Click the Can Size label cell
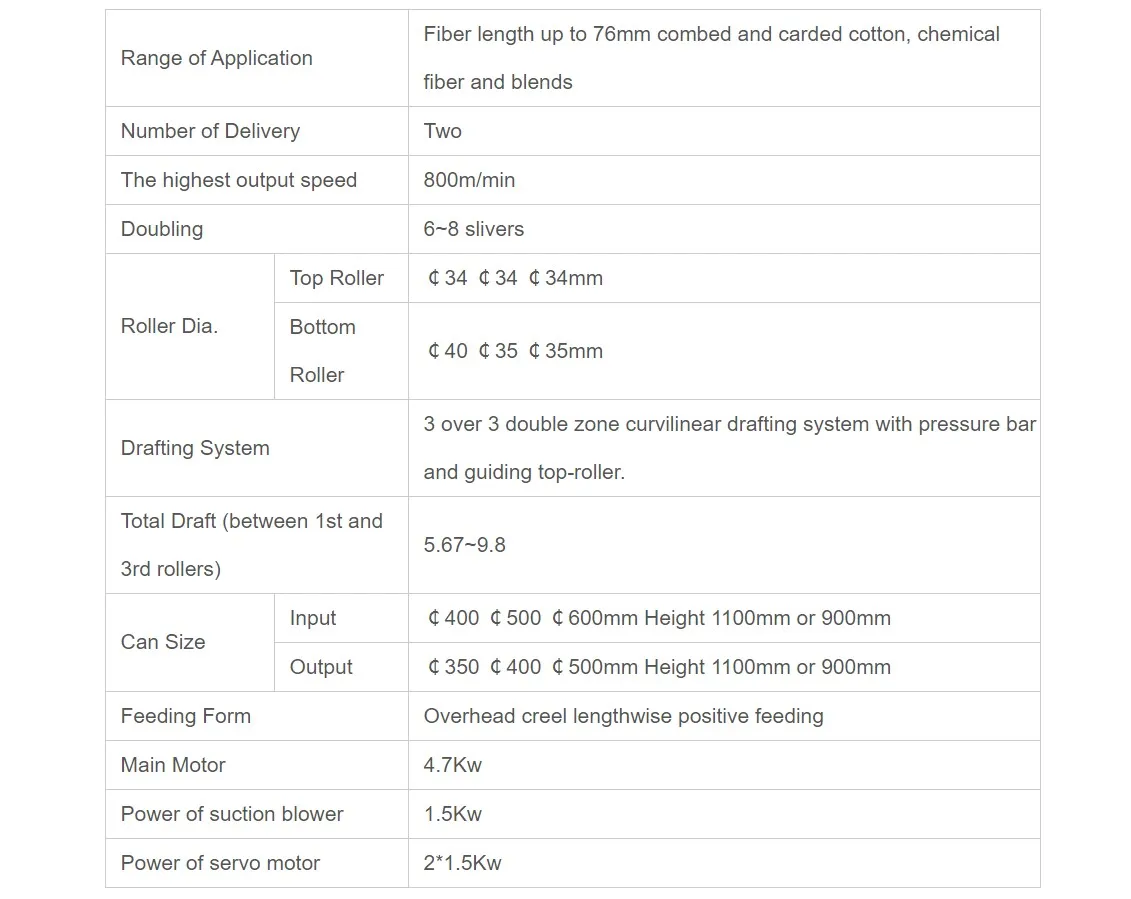 pos(163,642)
